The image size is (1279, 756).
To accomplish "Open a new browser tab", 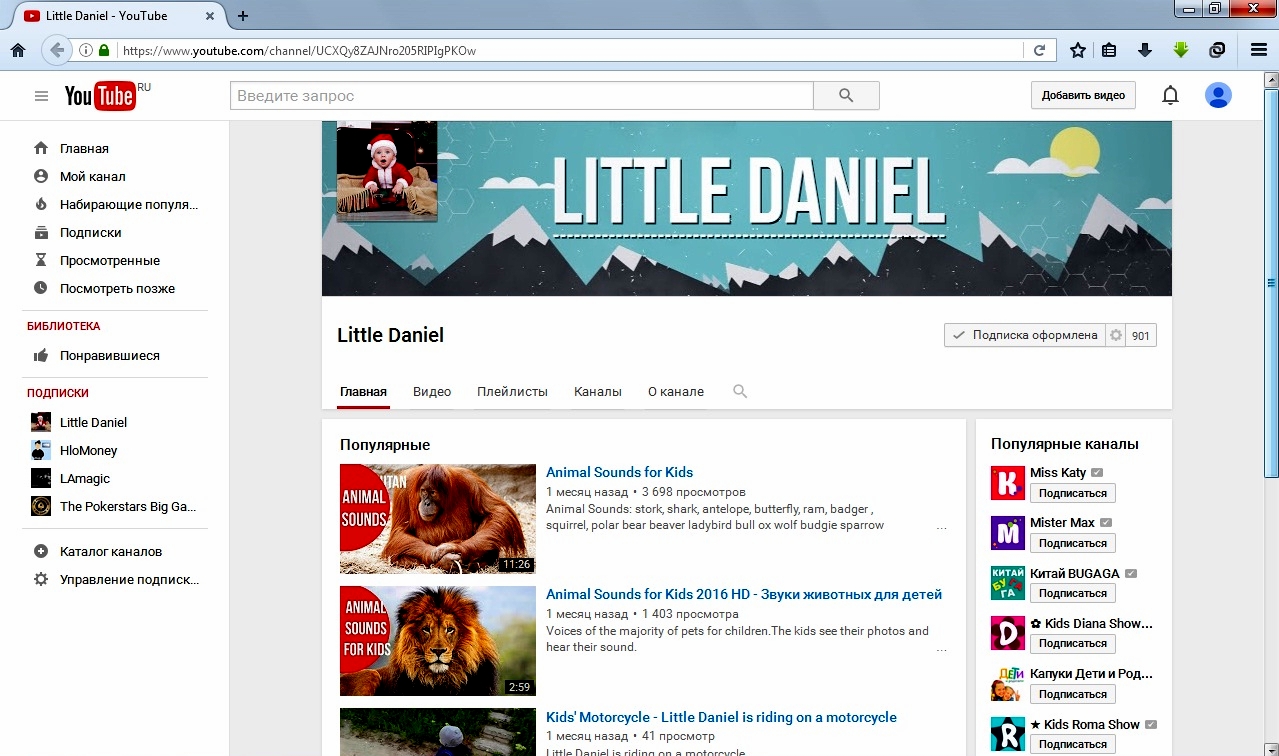I will [x=243, y=16].
